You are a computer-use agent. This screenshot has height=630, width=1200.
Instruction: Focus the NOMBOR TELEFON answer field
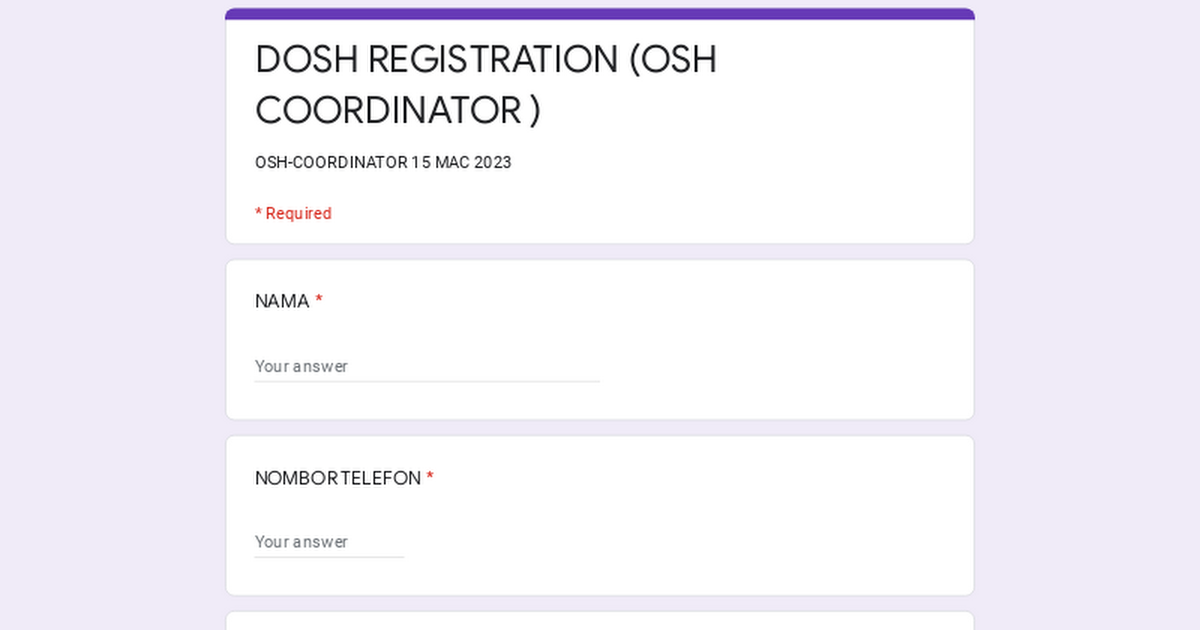329,542
